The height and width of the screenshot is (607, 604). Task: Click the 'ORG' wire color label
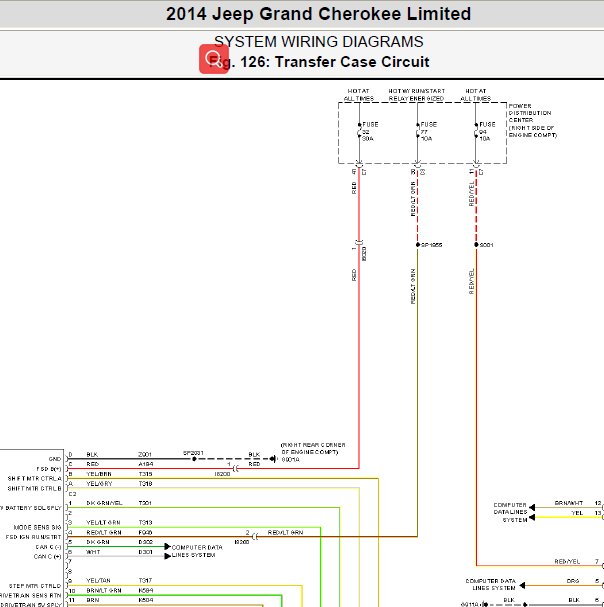(573, 581)
